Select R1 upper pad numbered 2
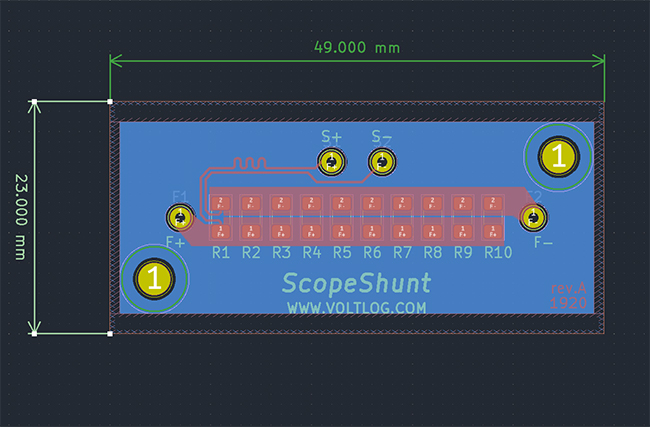 point(221,203)
